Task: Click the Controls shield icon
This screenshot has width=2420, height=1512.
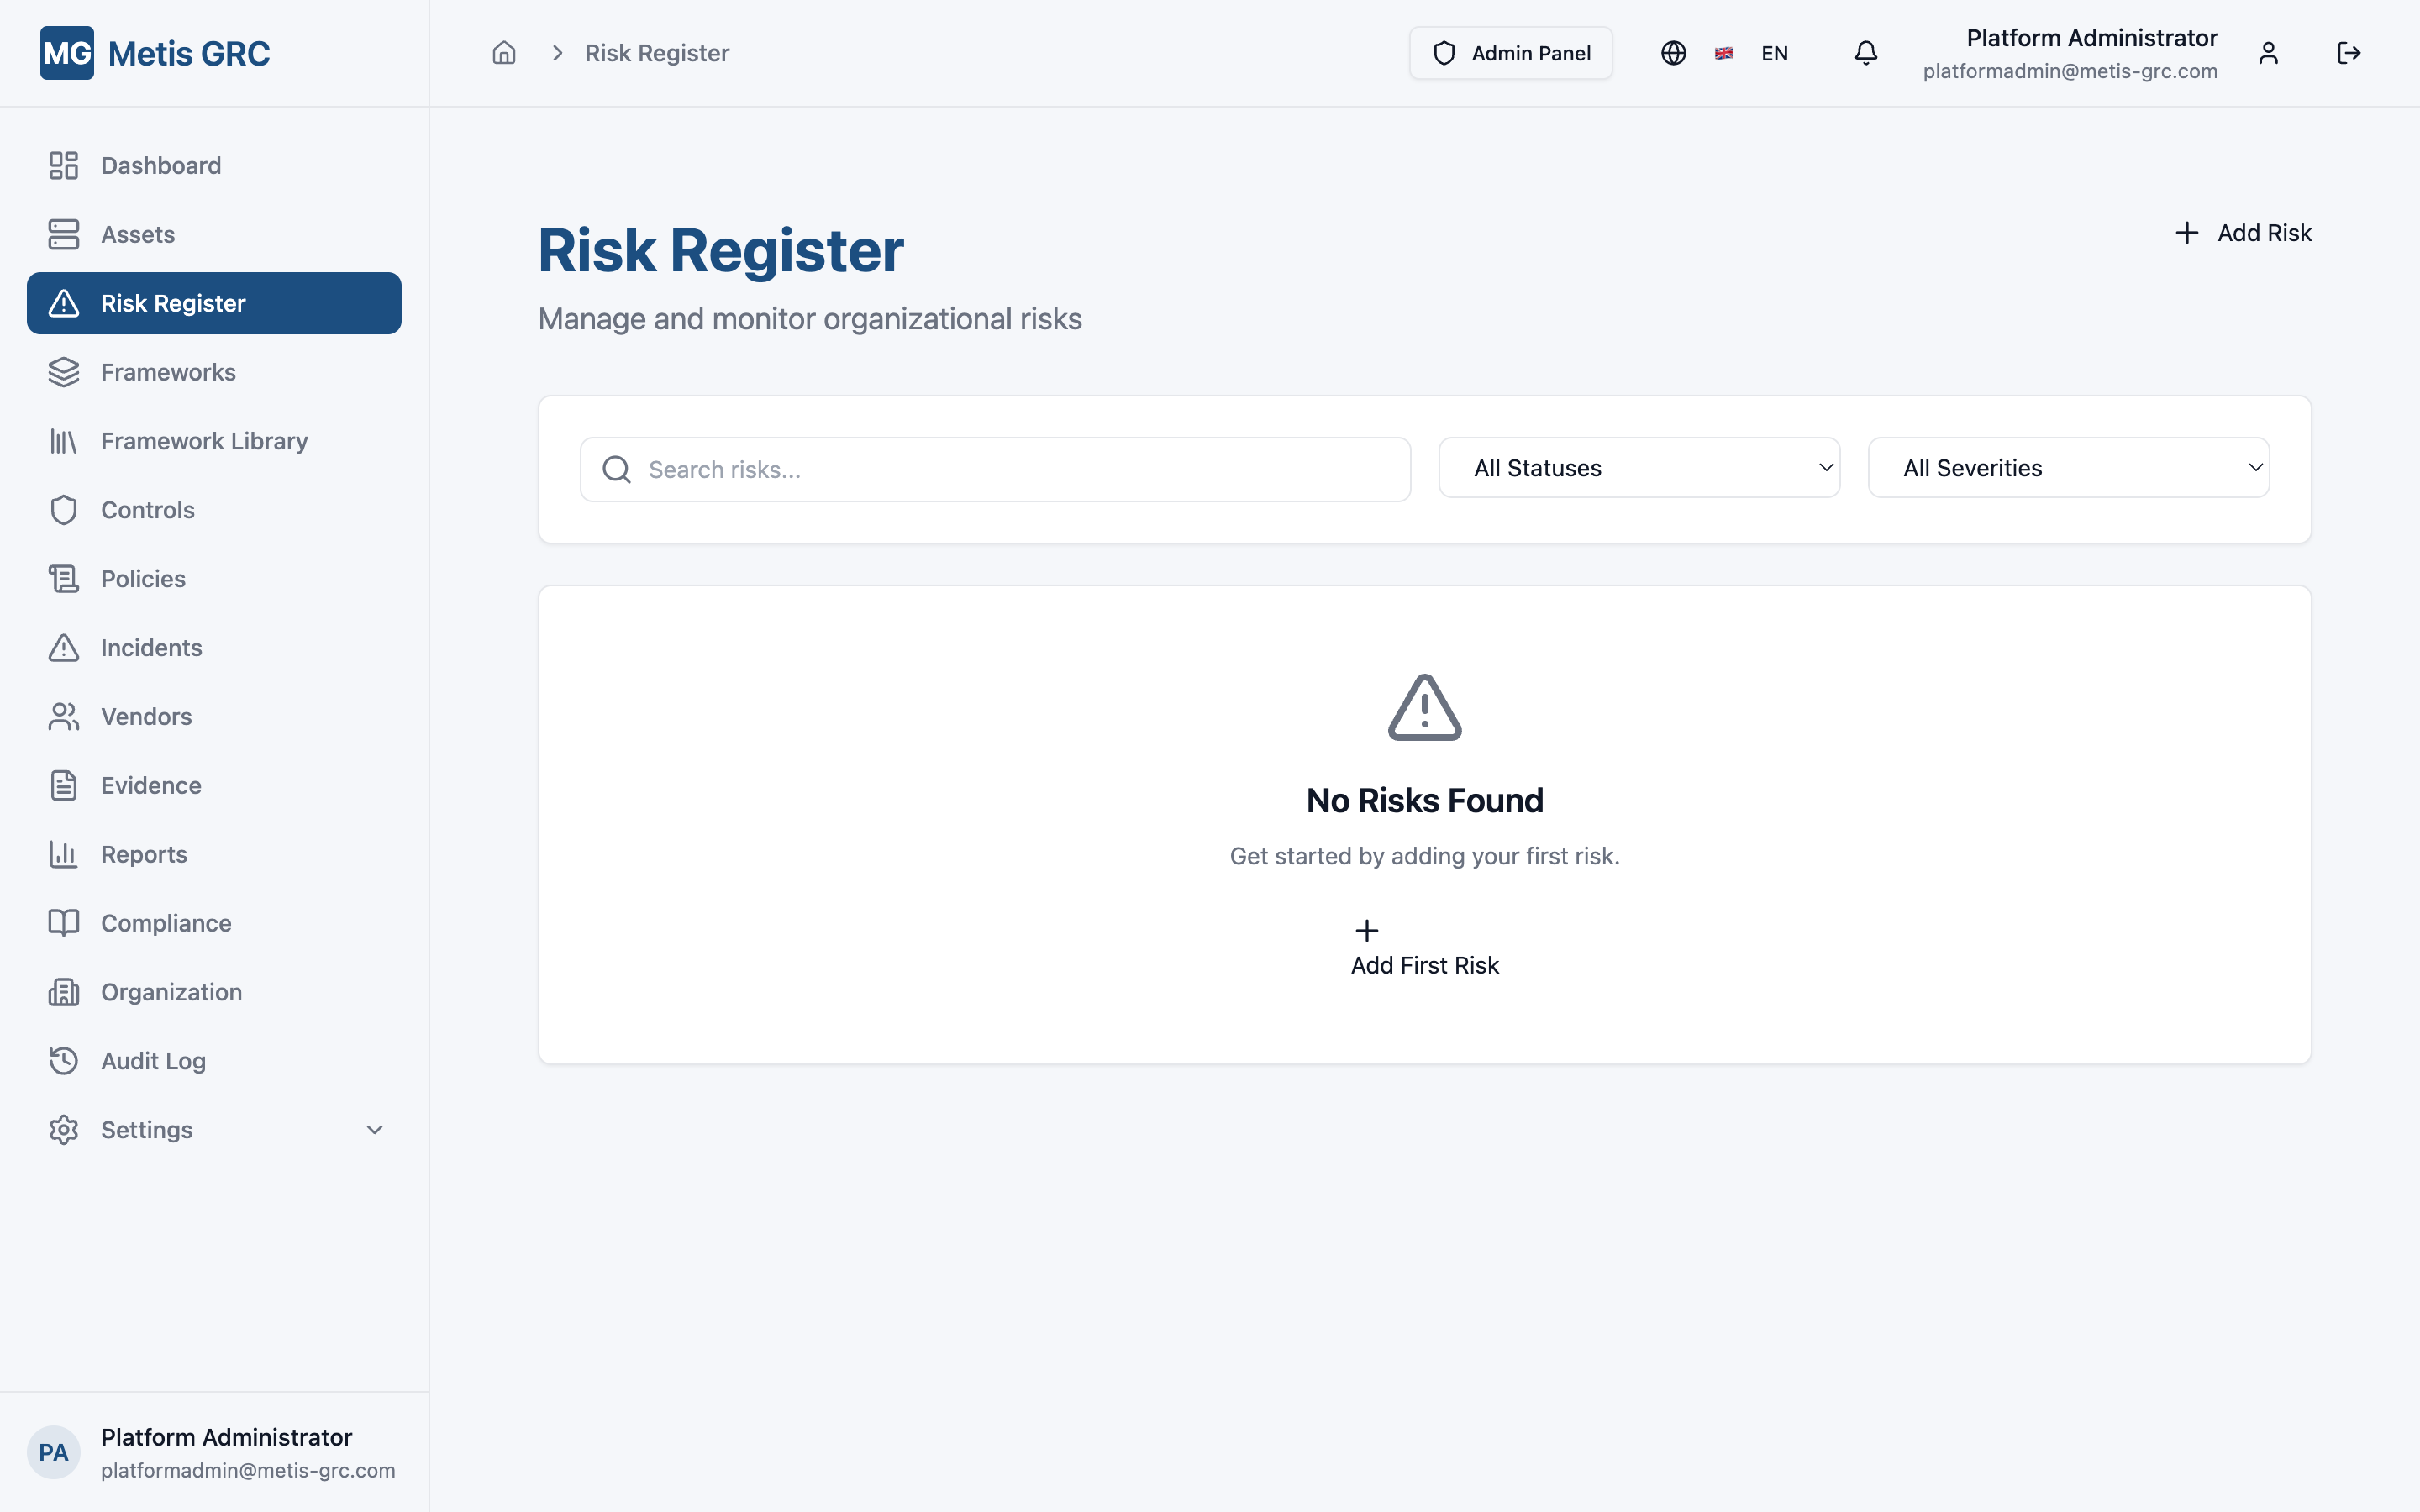Action: pyautogui.click(x=64, y=509)
